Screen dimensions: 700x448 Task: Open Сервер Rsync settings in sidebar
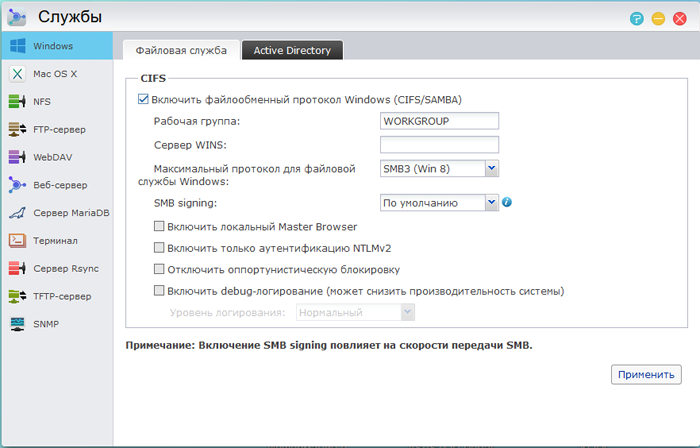(57, 268)
